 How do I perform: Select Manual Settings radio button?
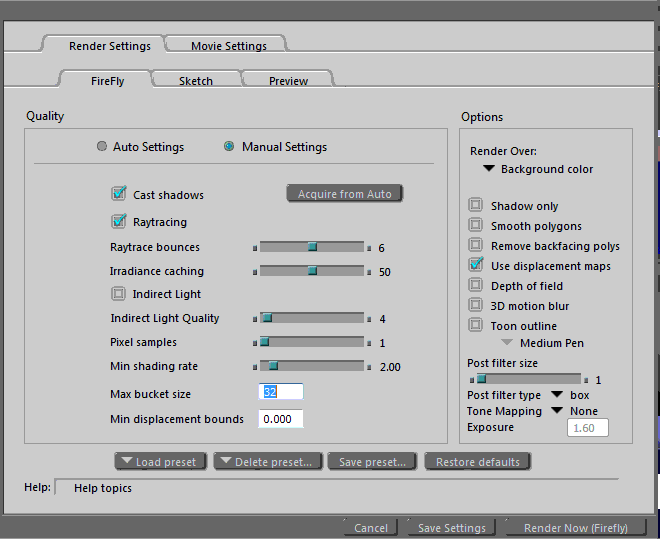coord(229,147)
